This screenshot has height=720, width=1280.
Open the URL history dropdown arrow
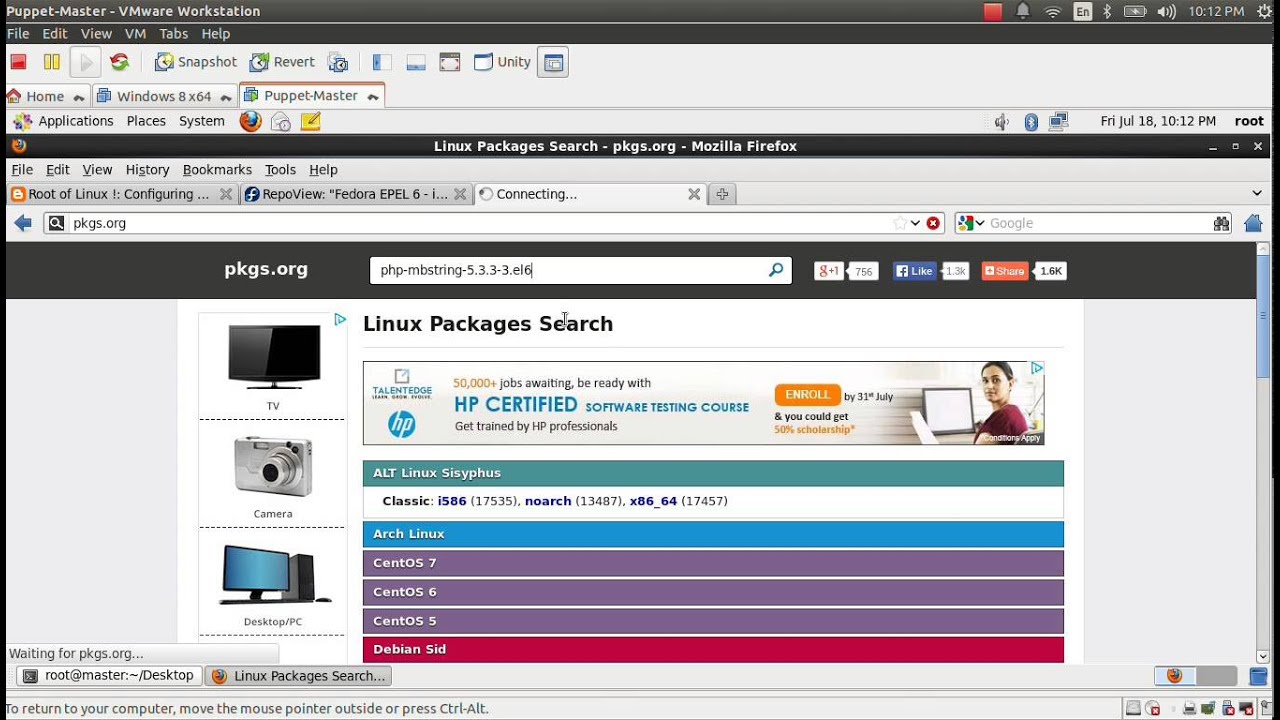pyautogui.click(x=915, y=223)
